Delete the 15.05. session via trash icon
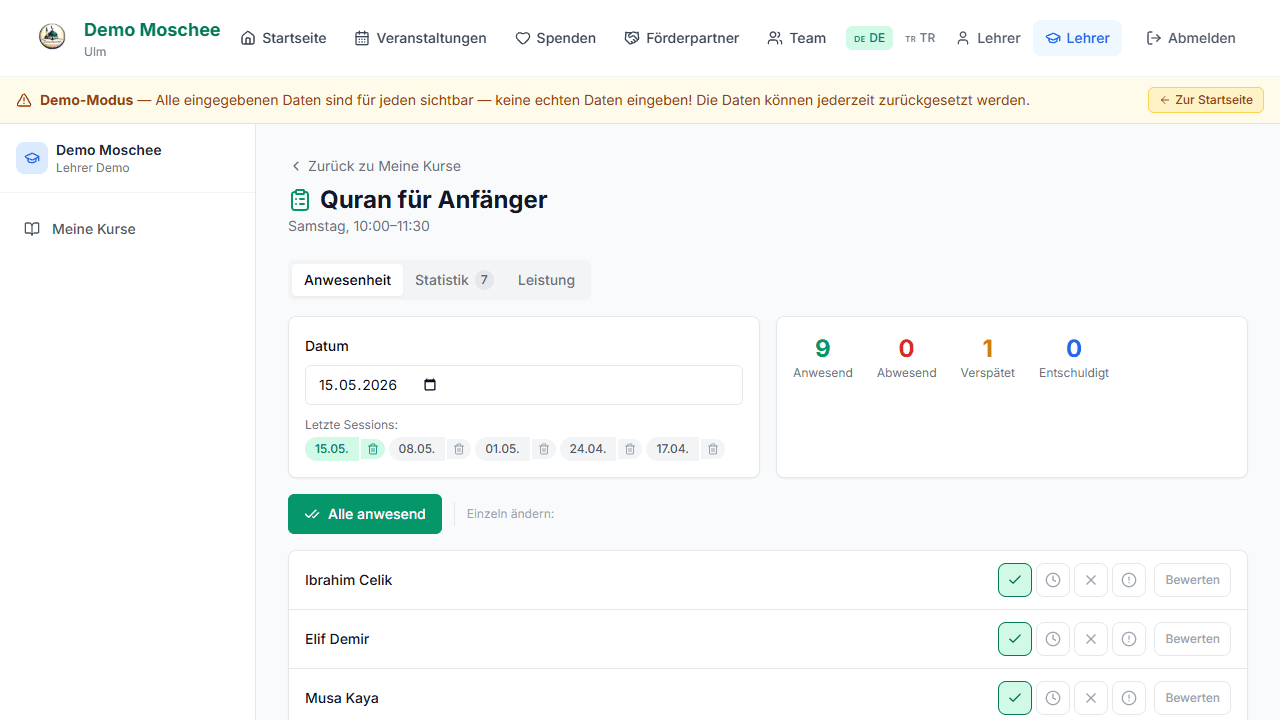 coord(373,449)
